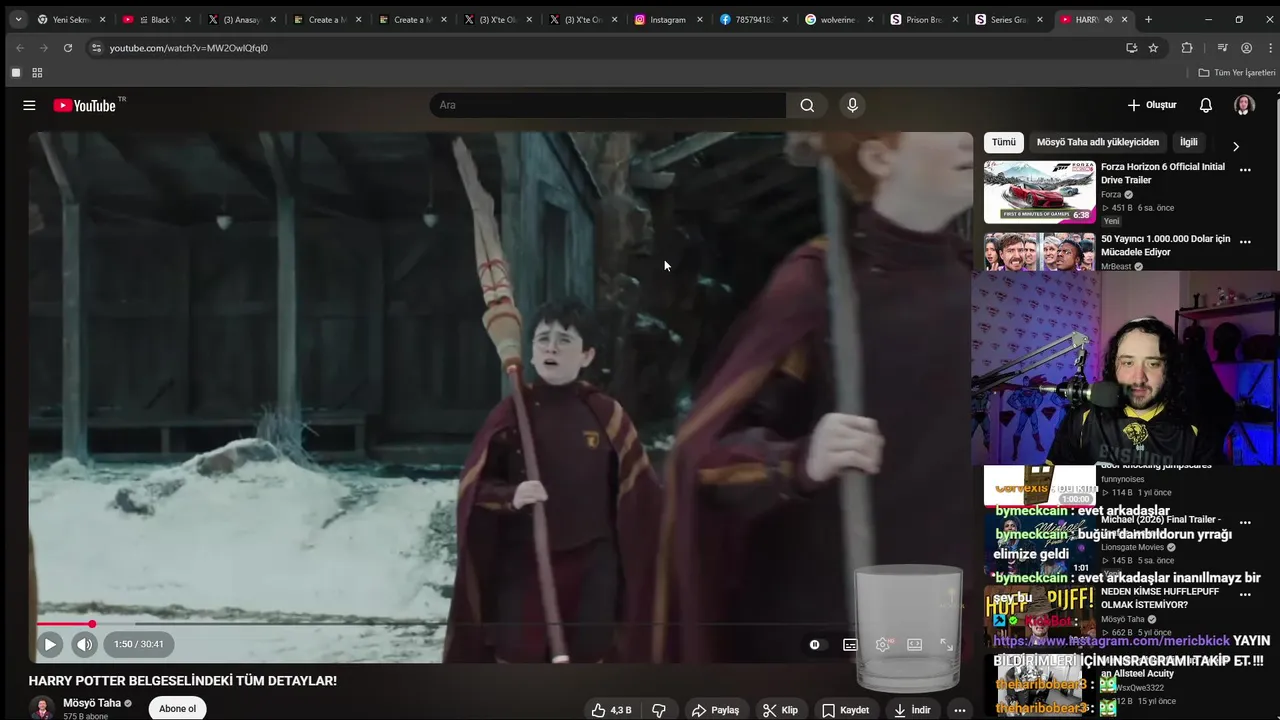The image size is (1280, 720).
Task: Play the video
Action: [x=49, y=645]
